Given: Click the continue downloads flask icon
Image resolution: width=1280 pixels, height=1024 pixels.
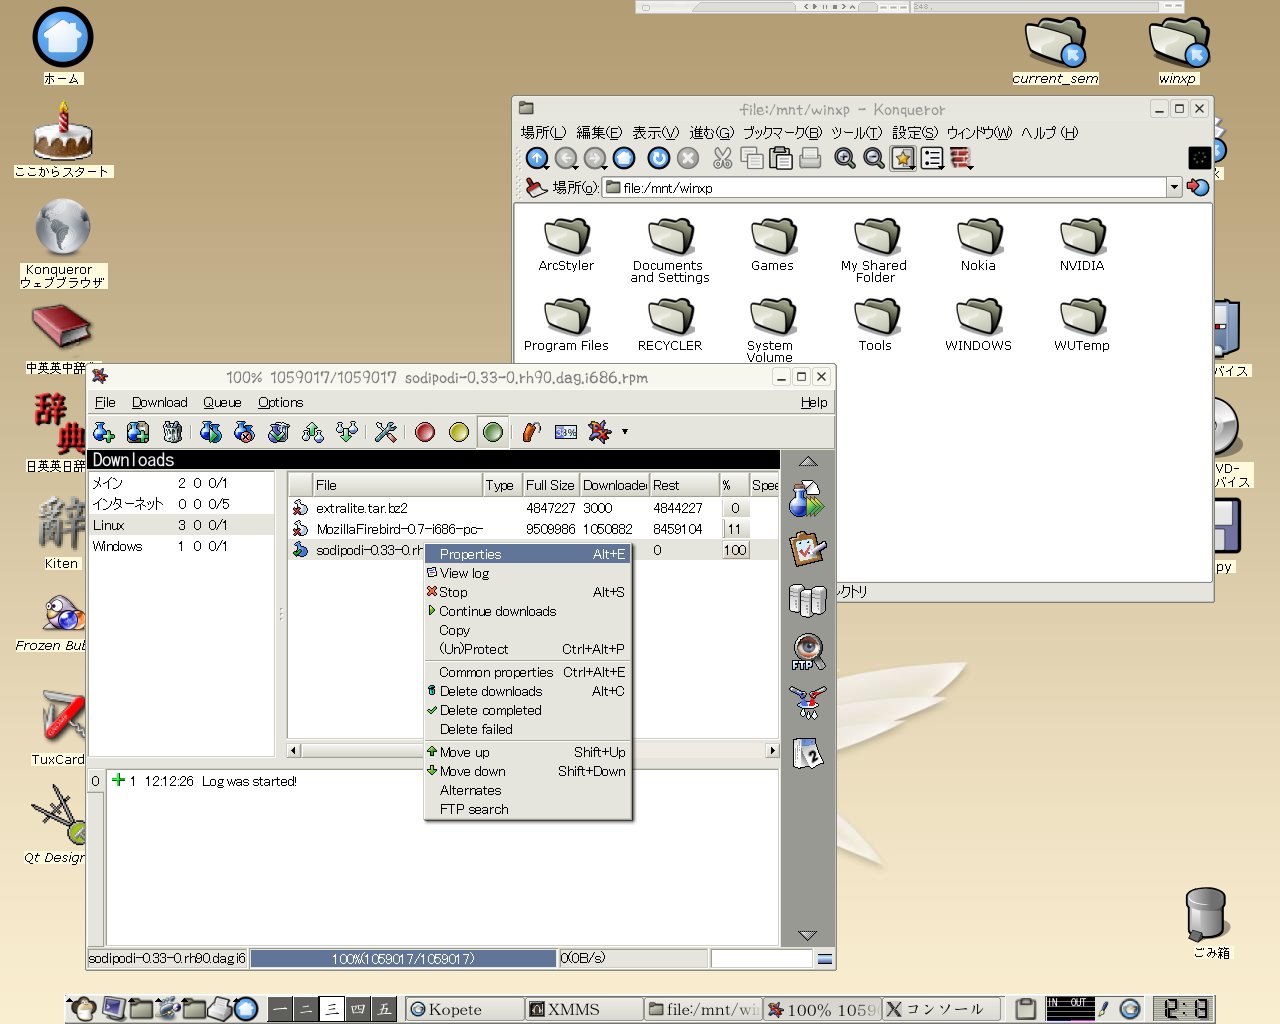Looking at the screenshot, I should [x=210, y=432].
